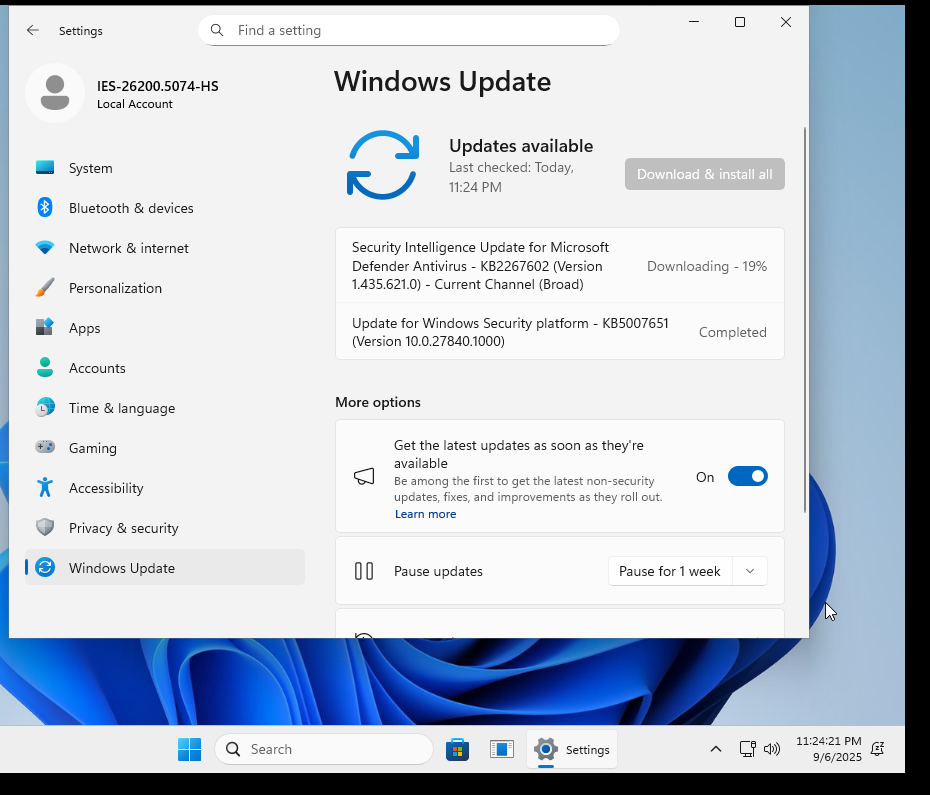Open the taskbar app next to Microsoft Store
The image size is (930, 795).
click(502, 749)
